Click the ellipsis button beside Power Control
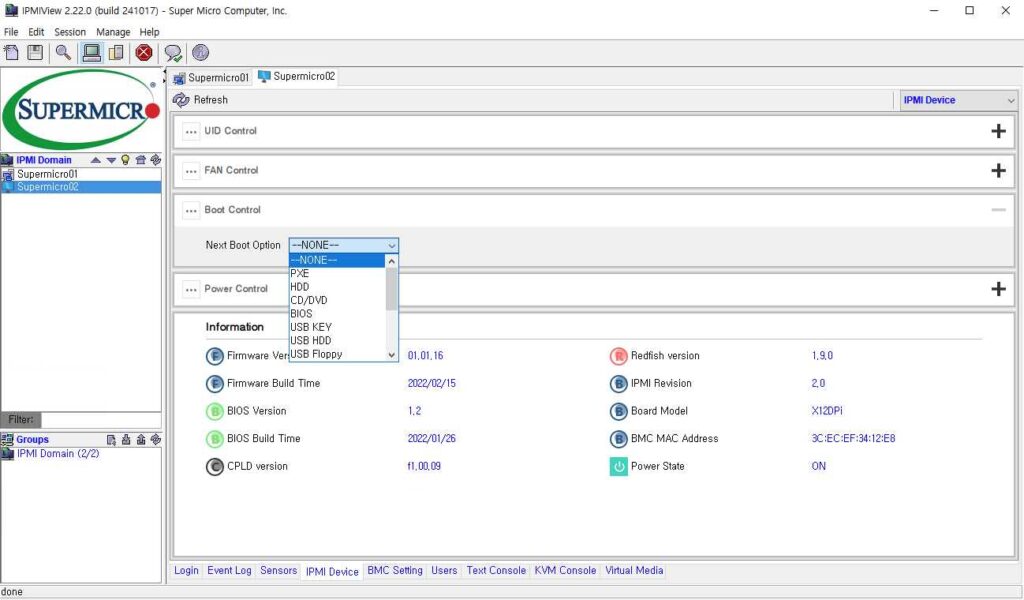1024x600 pixels. [191, 289]
